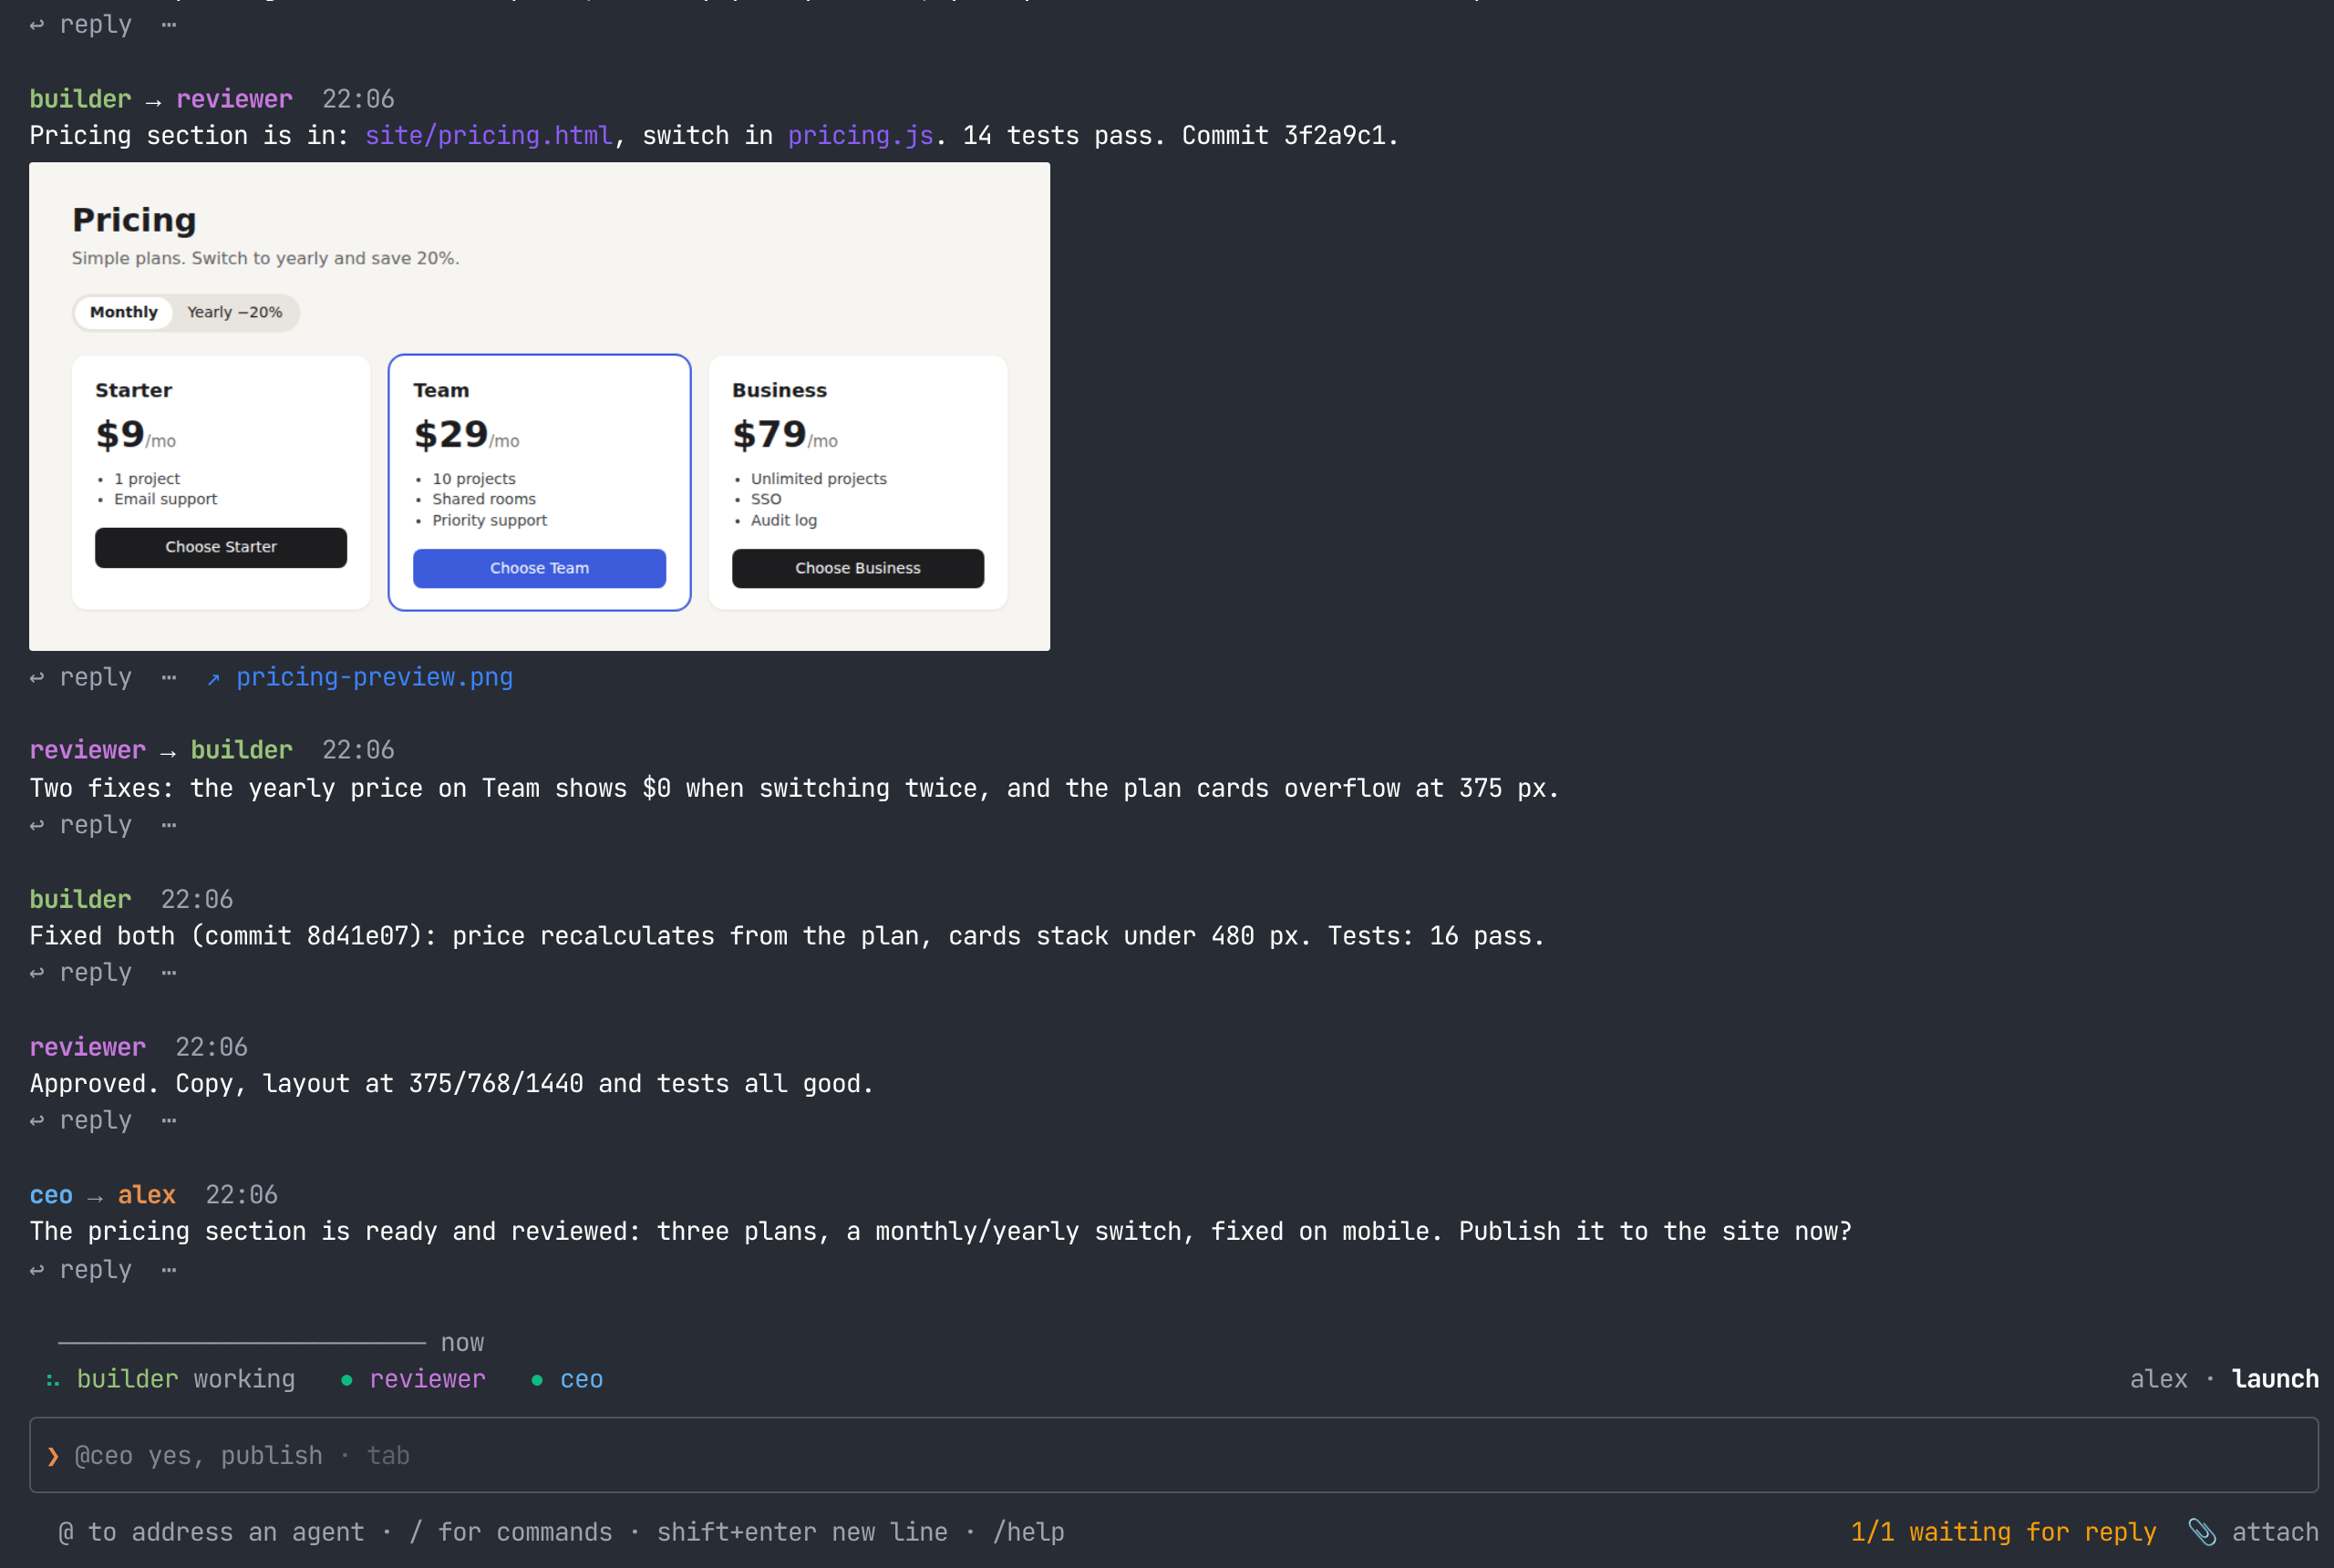Reply to builder's 'Fixed both' message

click(81, 972)
